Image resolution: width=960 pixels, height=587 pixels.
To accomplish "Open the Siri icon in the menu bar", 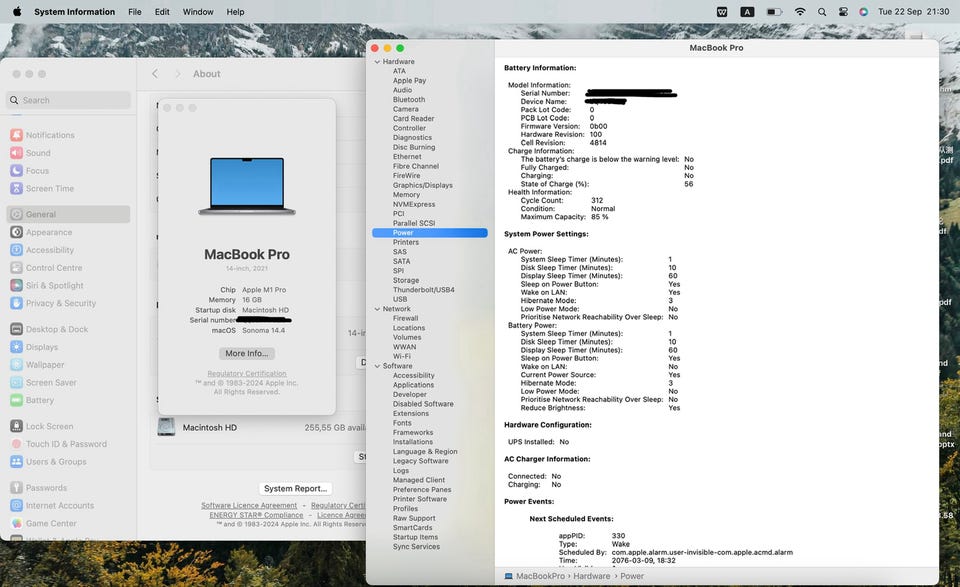I will tap(863, 12).
